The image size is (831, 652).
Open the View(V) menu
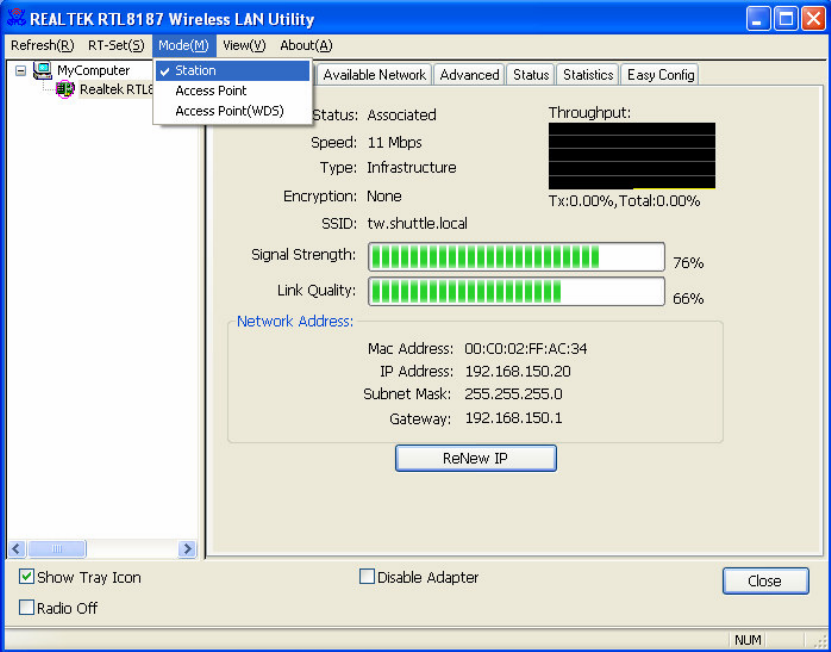pos(244,46)
